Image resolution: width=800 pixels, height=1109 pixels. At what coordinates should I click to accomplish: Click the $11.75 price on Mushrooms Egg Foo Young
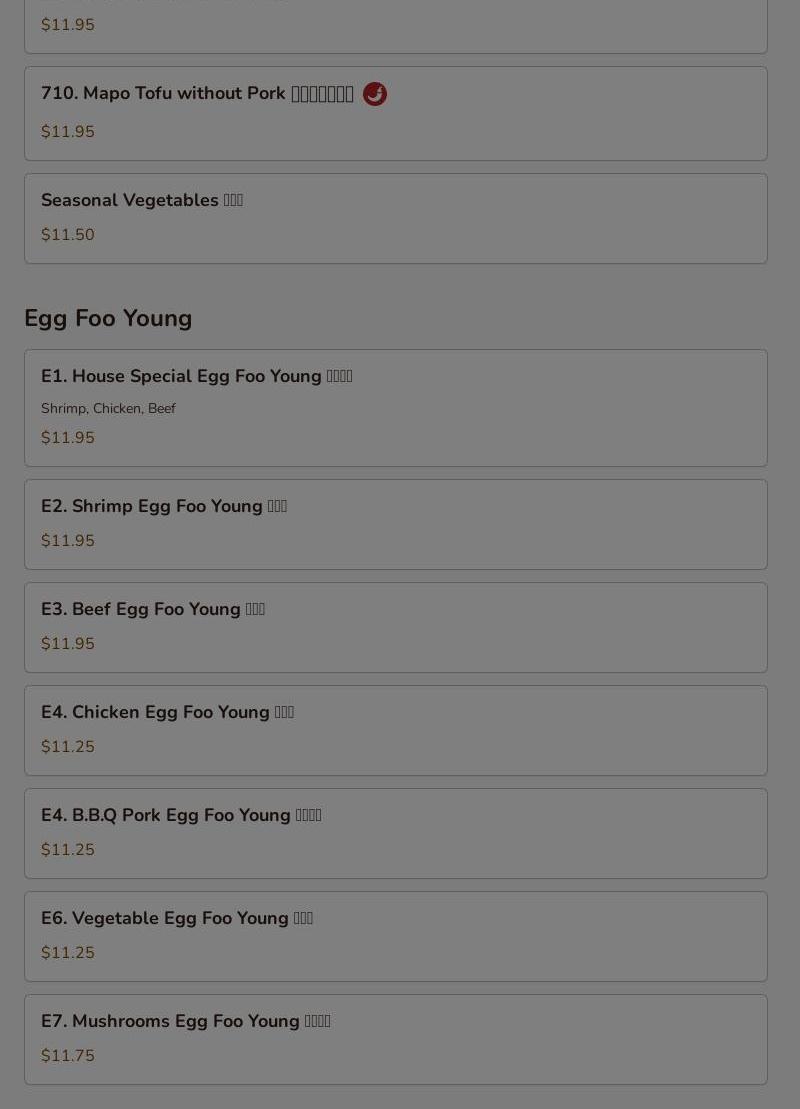click(x=68, y=1055)
